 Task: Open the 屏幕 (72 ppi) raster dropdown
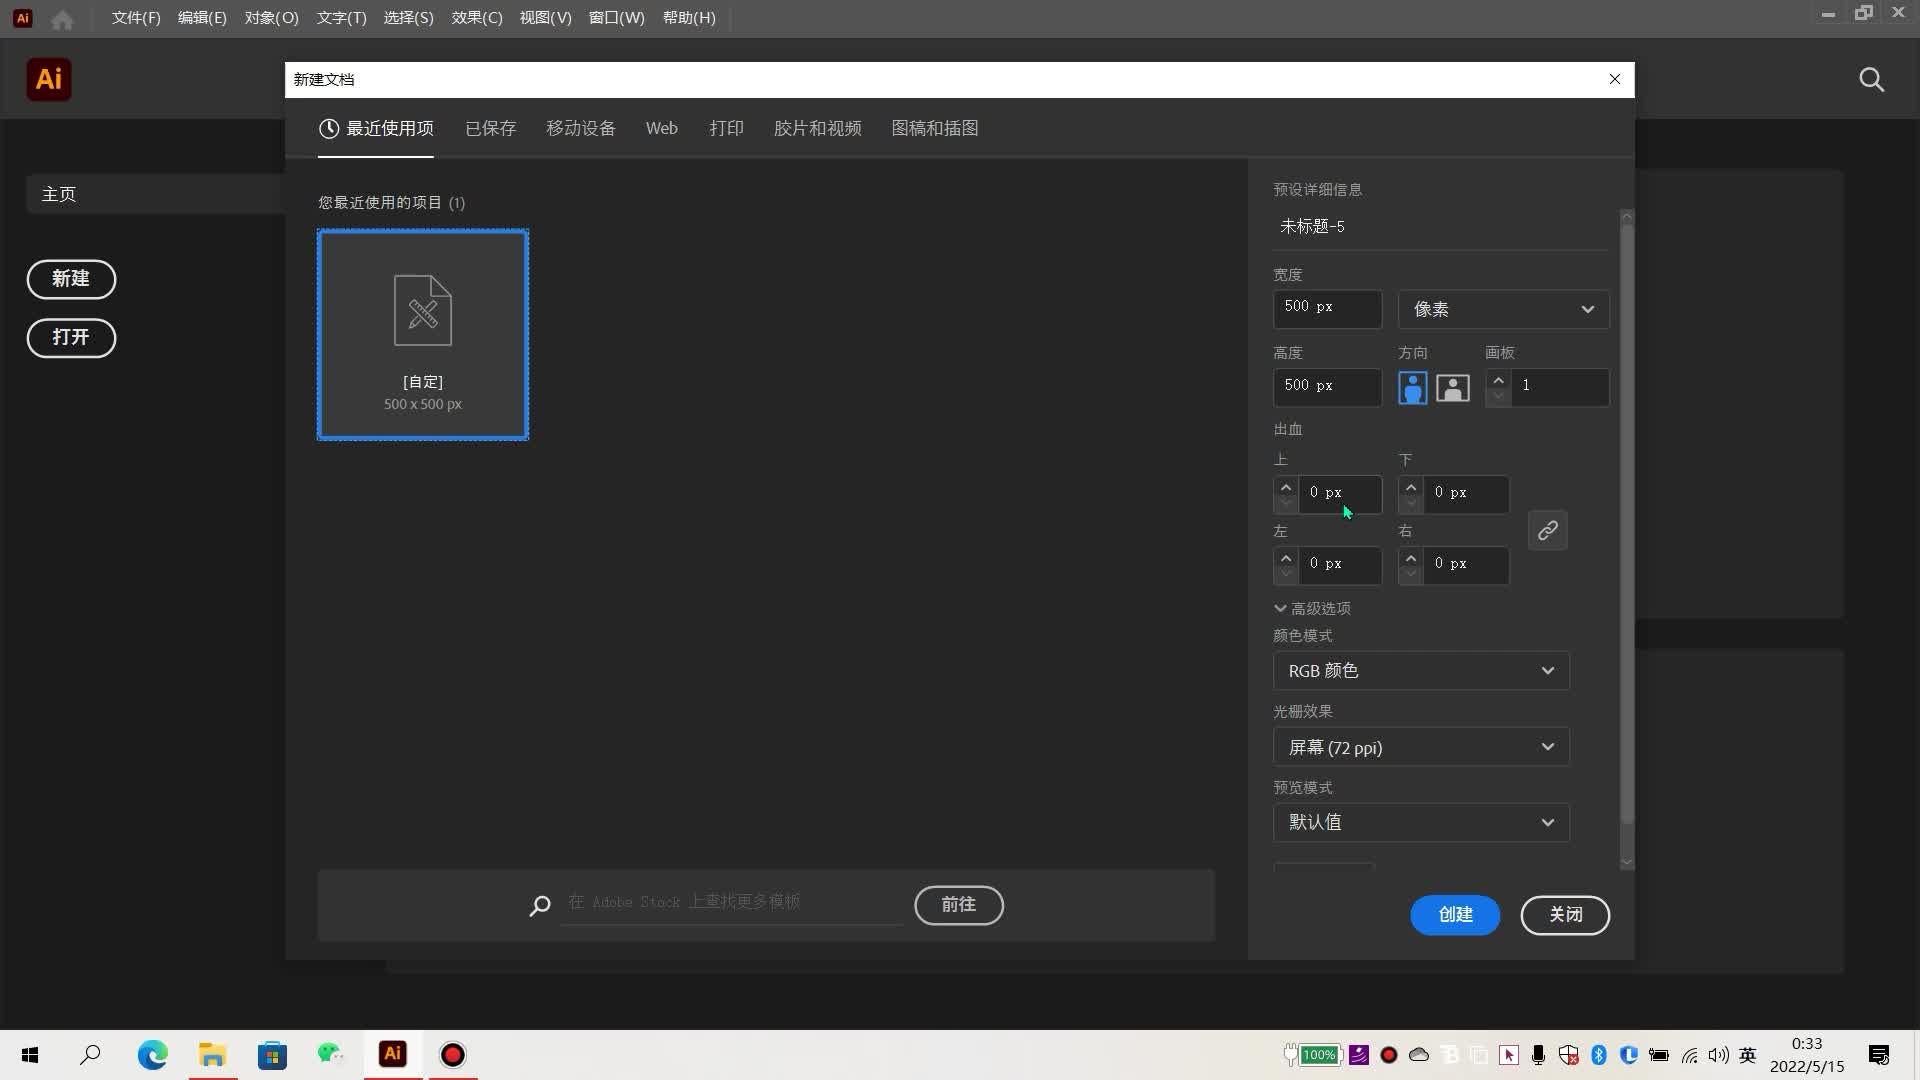point(1420,747)
